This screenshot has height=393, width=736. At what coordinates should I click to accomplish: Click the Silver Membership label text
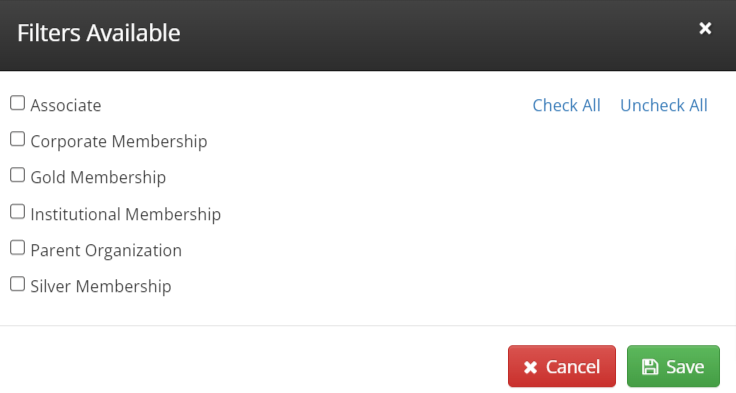tap(101, 286)
